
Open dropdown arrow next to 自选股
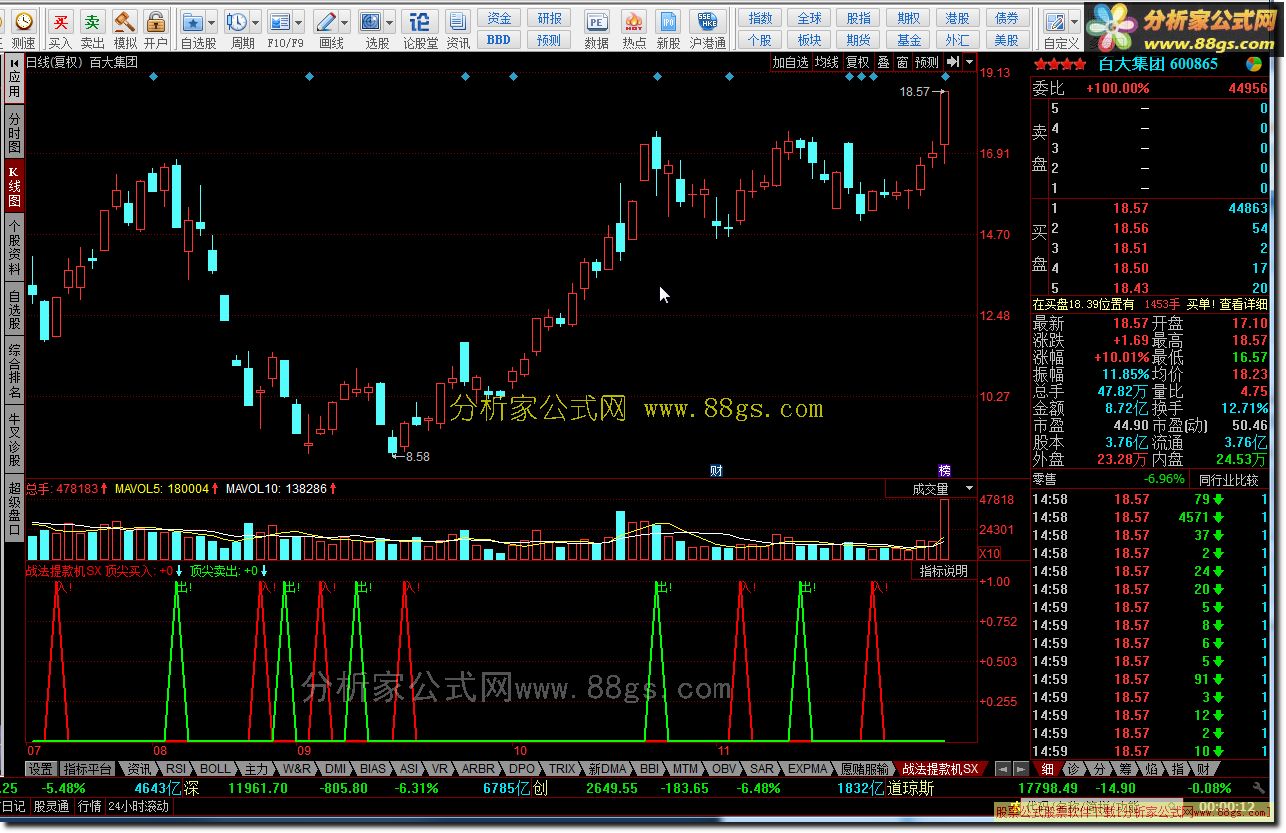click(212, 21)
